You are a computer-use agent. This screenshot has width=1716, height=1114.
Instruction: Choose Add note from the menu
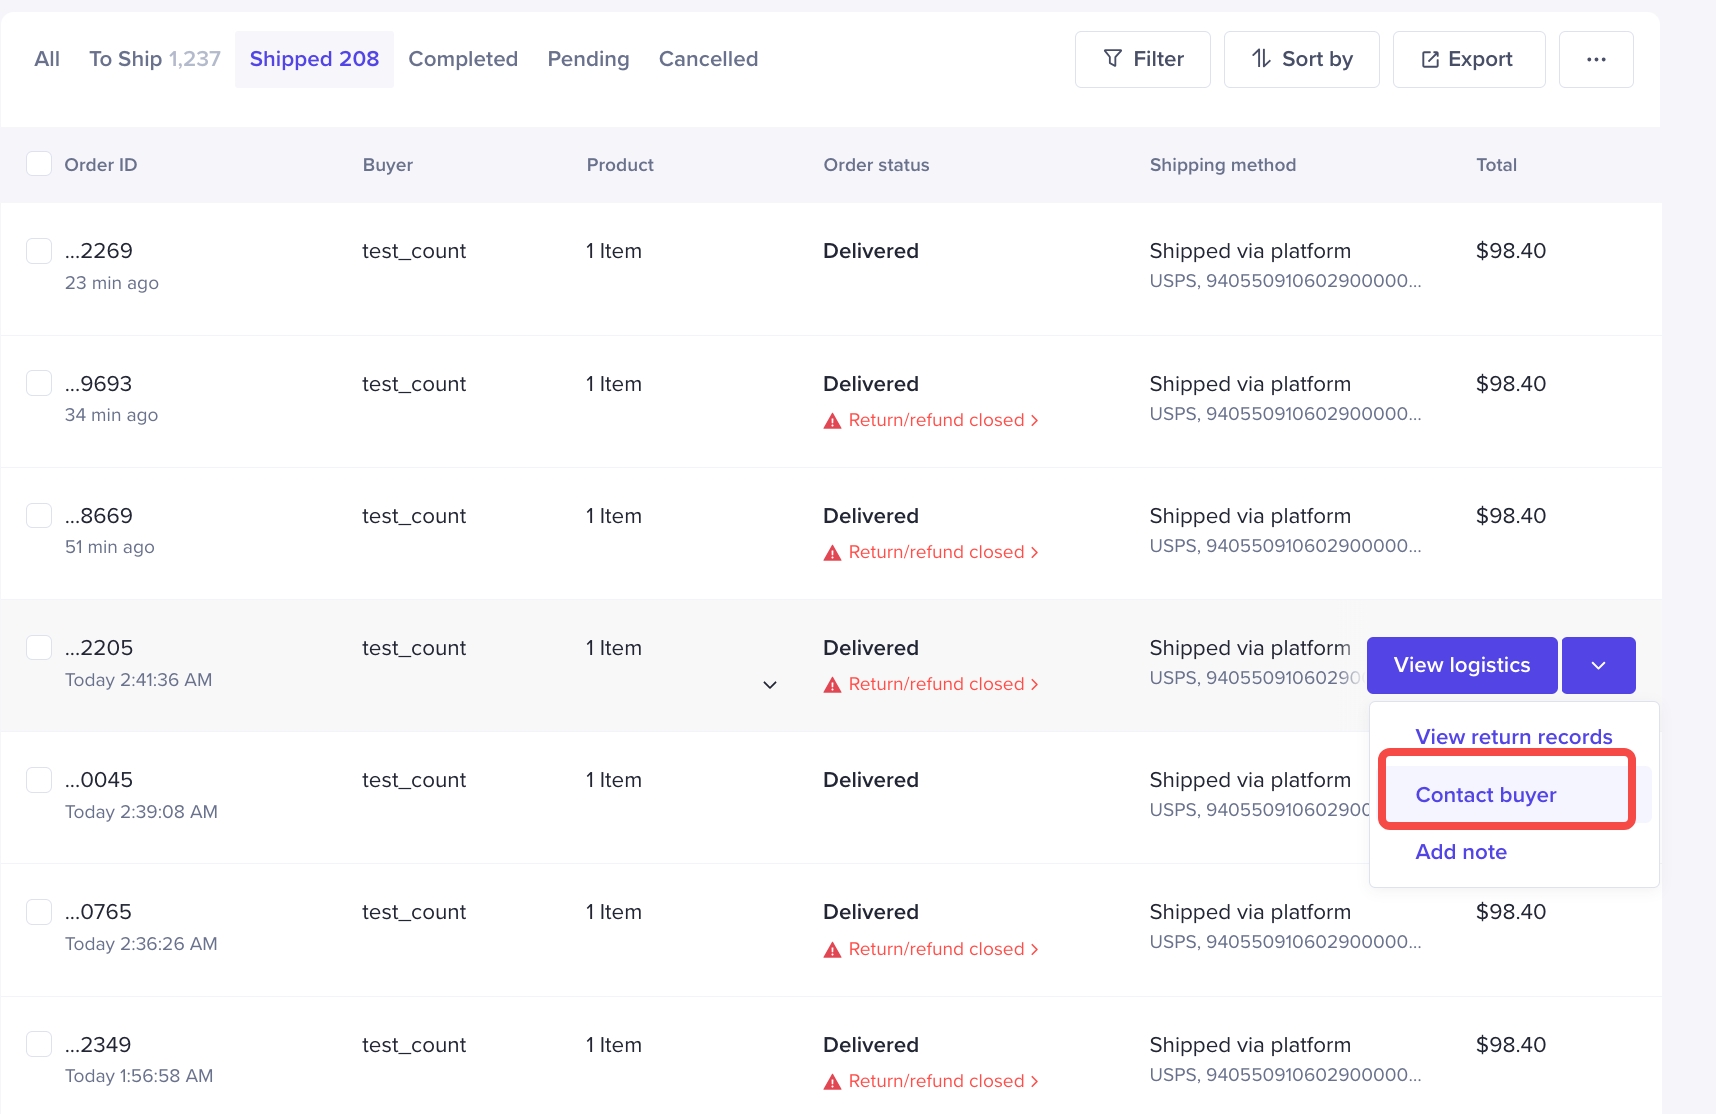pyautogui.click(x=1461, y=852)
